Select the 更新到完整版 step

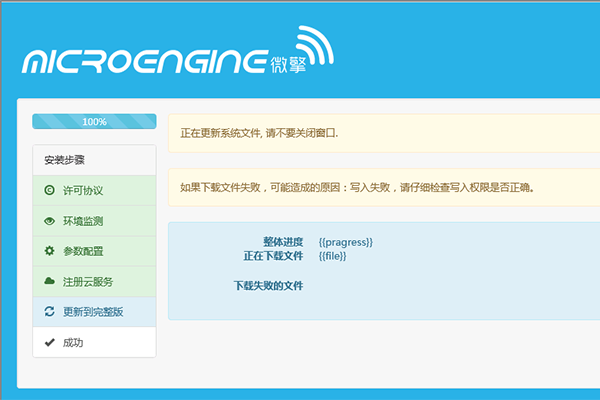coord(95,312)
